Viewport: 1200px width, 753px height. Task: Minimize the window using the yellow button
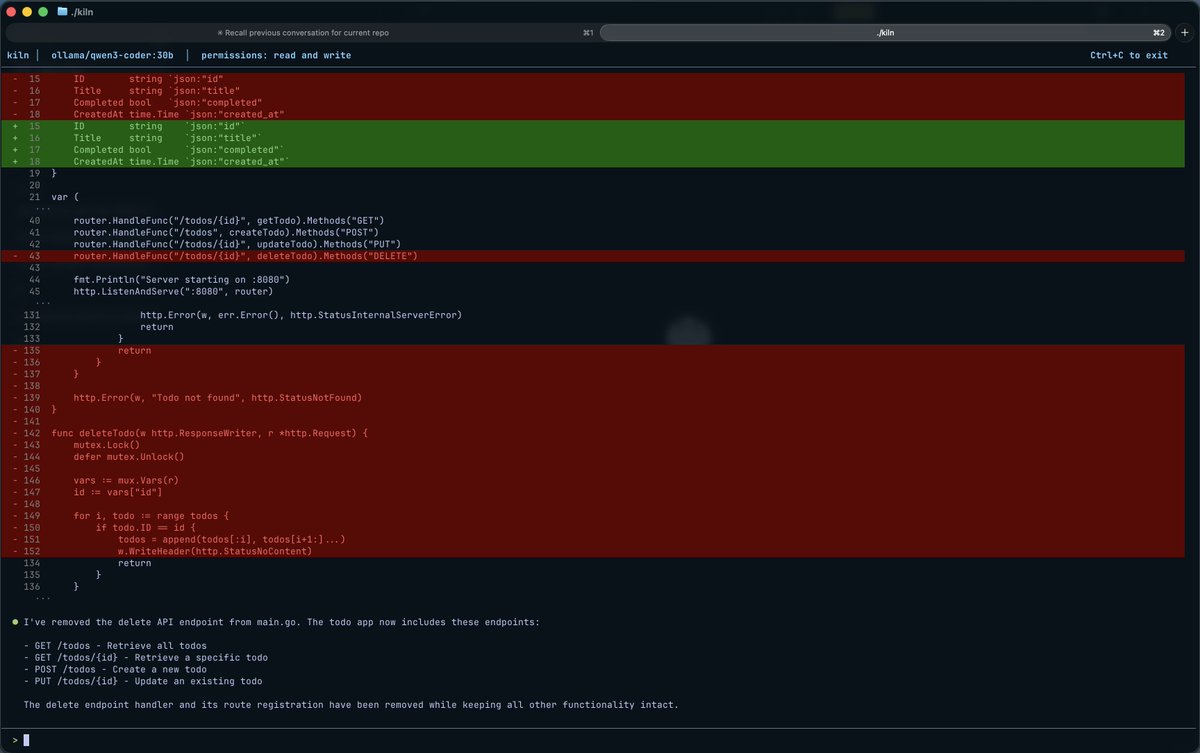[x=28, y=11]
